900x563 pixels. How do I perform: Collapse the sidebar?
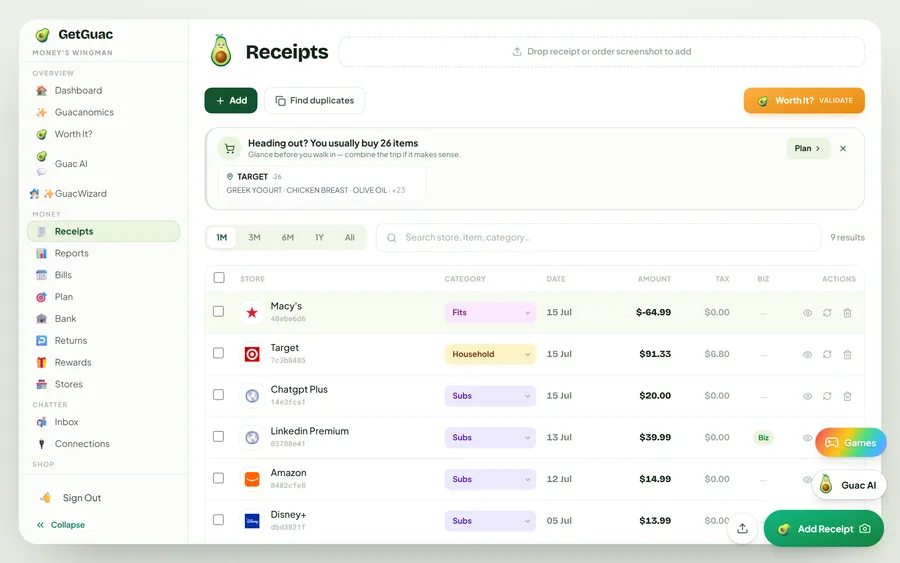tap(61, 525)
